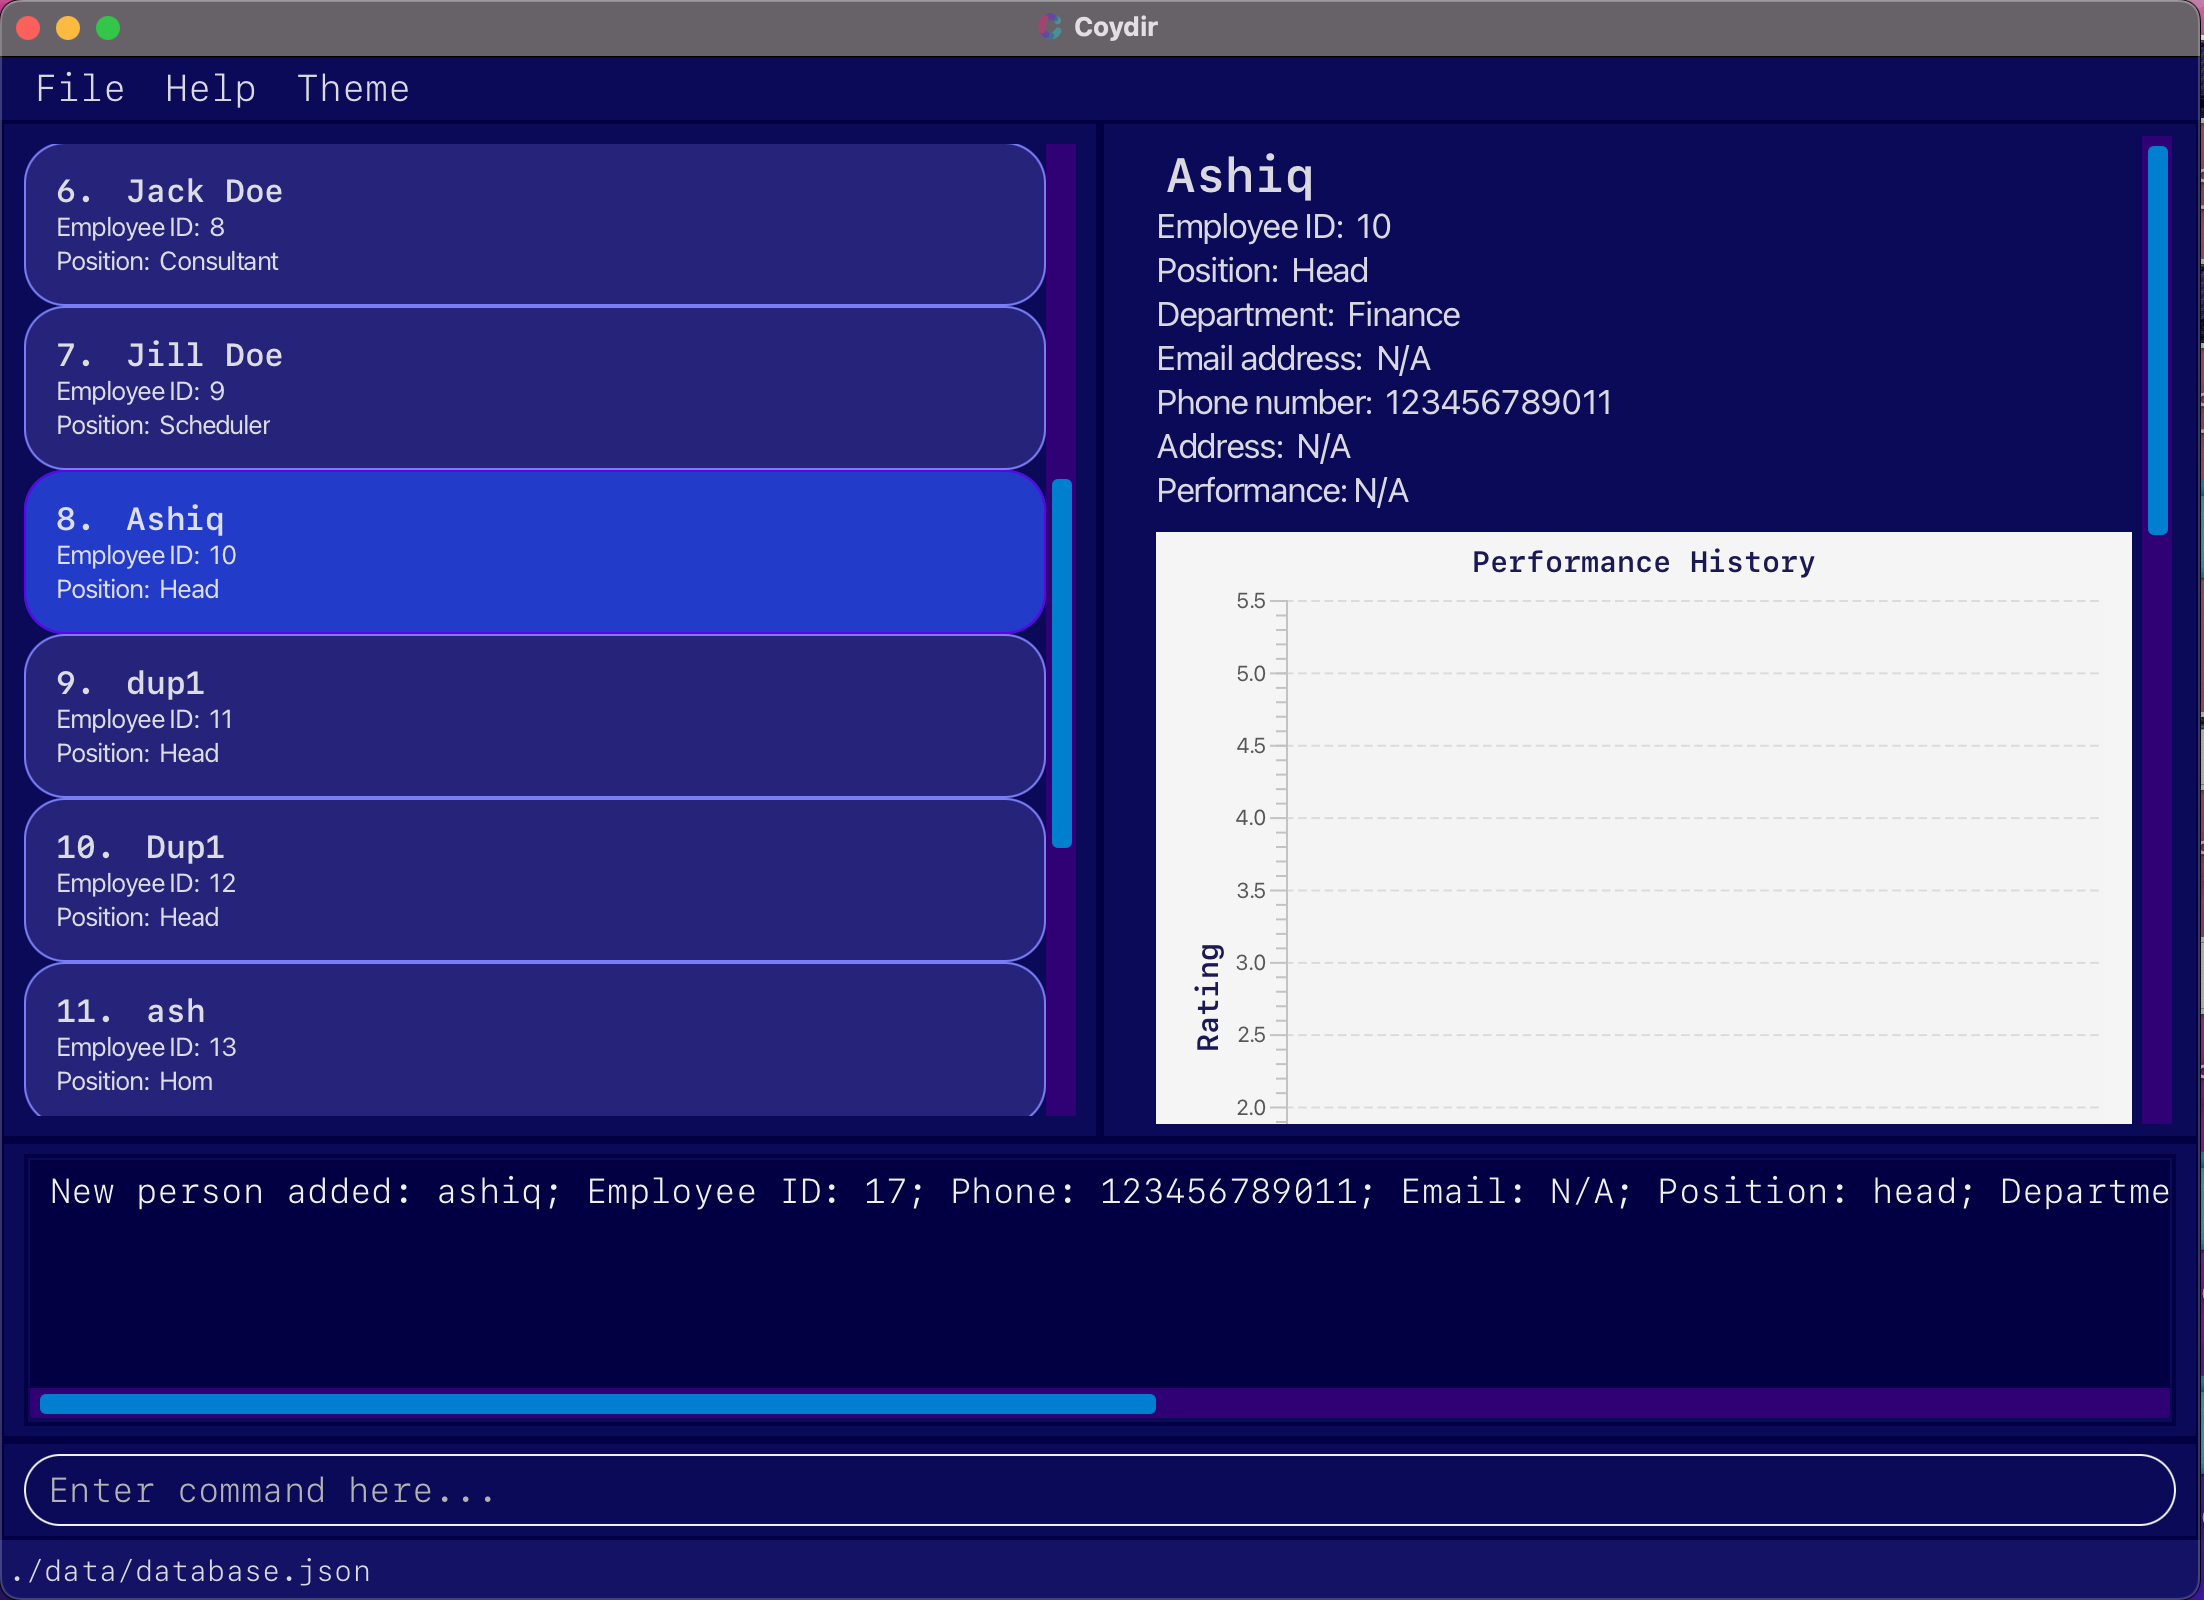Image resolution: width=2204 pixels, height=1600 pixels.
Task: Focus the Enter command here input field
Action: [x=1098, y=1490]
